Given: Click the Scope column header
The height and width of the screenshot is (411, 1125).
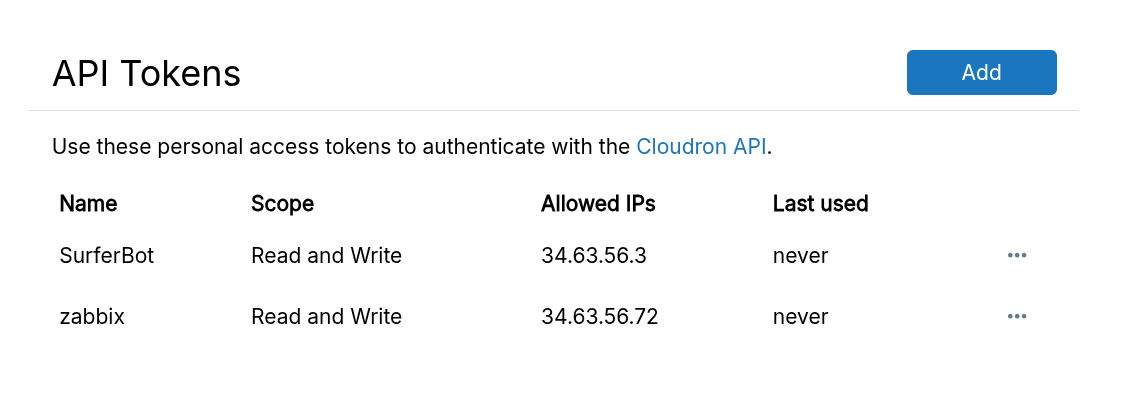Looking at the screenshot, I should (282, 204).
